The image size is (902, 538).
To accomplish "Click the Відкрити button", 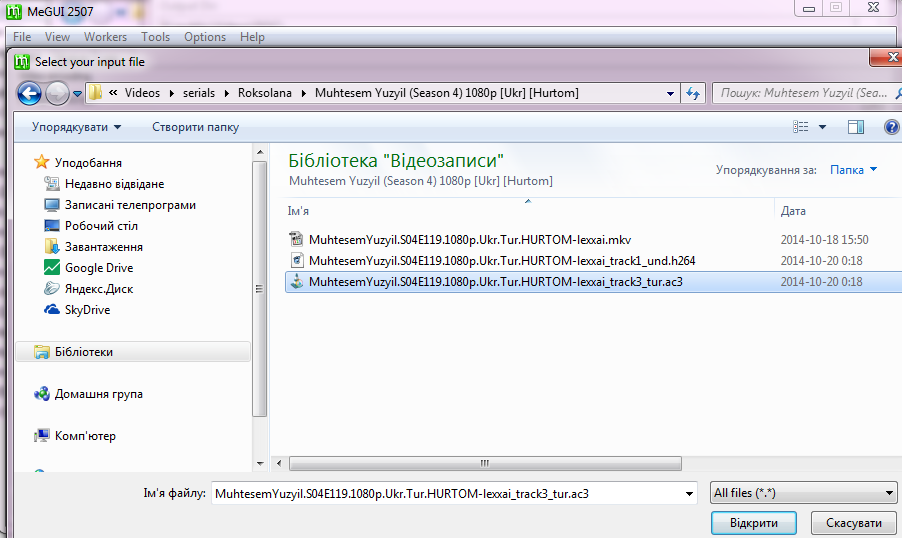I will pyautogui.click(x=753, y=523).
